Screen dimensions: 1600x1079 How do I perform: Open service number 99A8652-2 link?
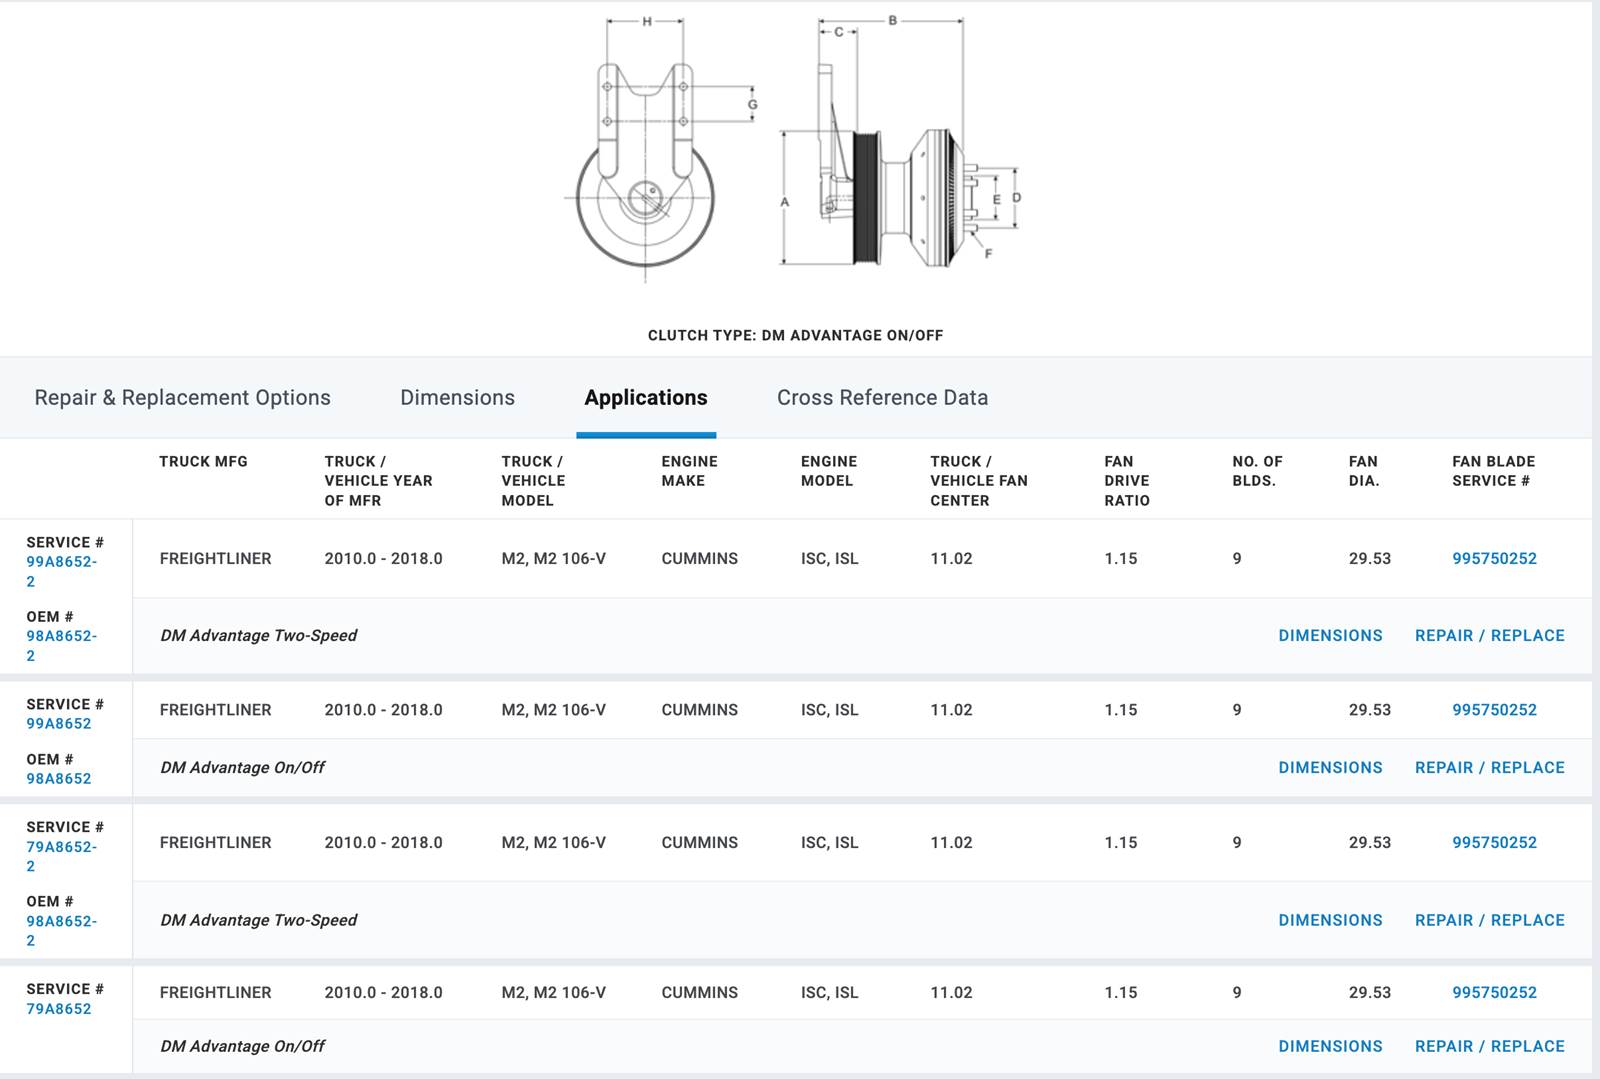coord(61,571)
